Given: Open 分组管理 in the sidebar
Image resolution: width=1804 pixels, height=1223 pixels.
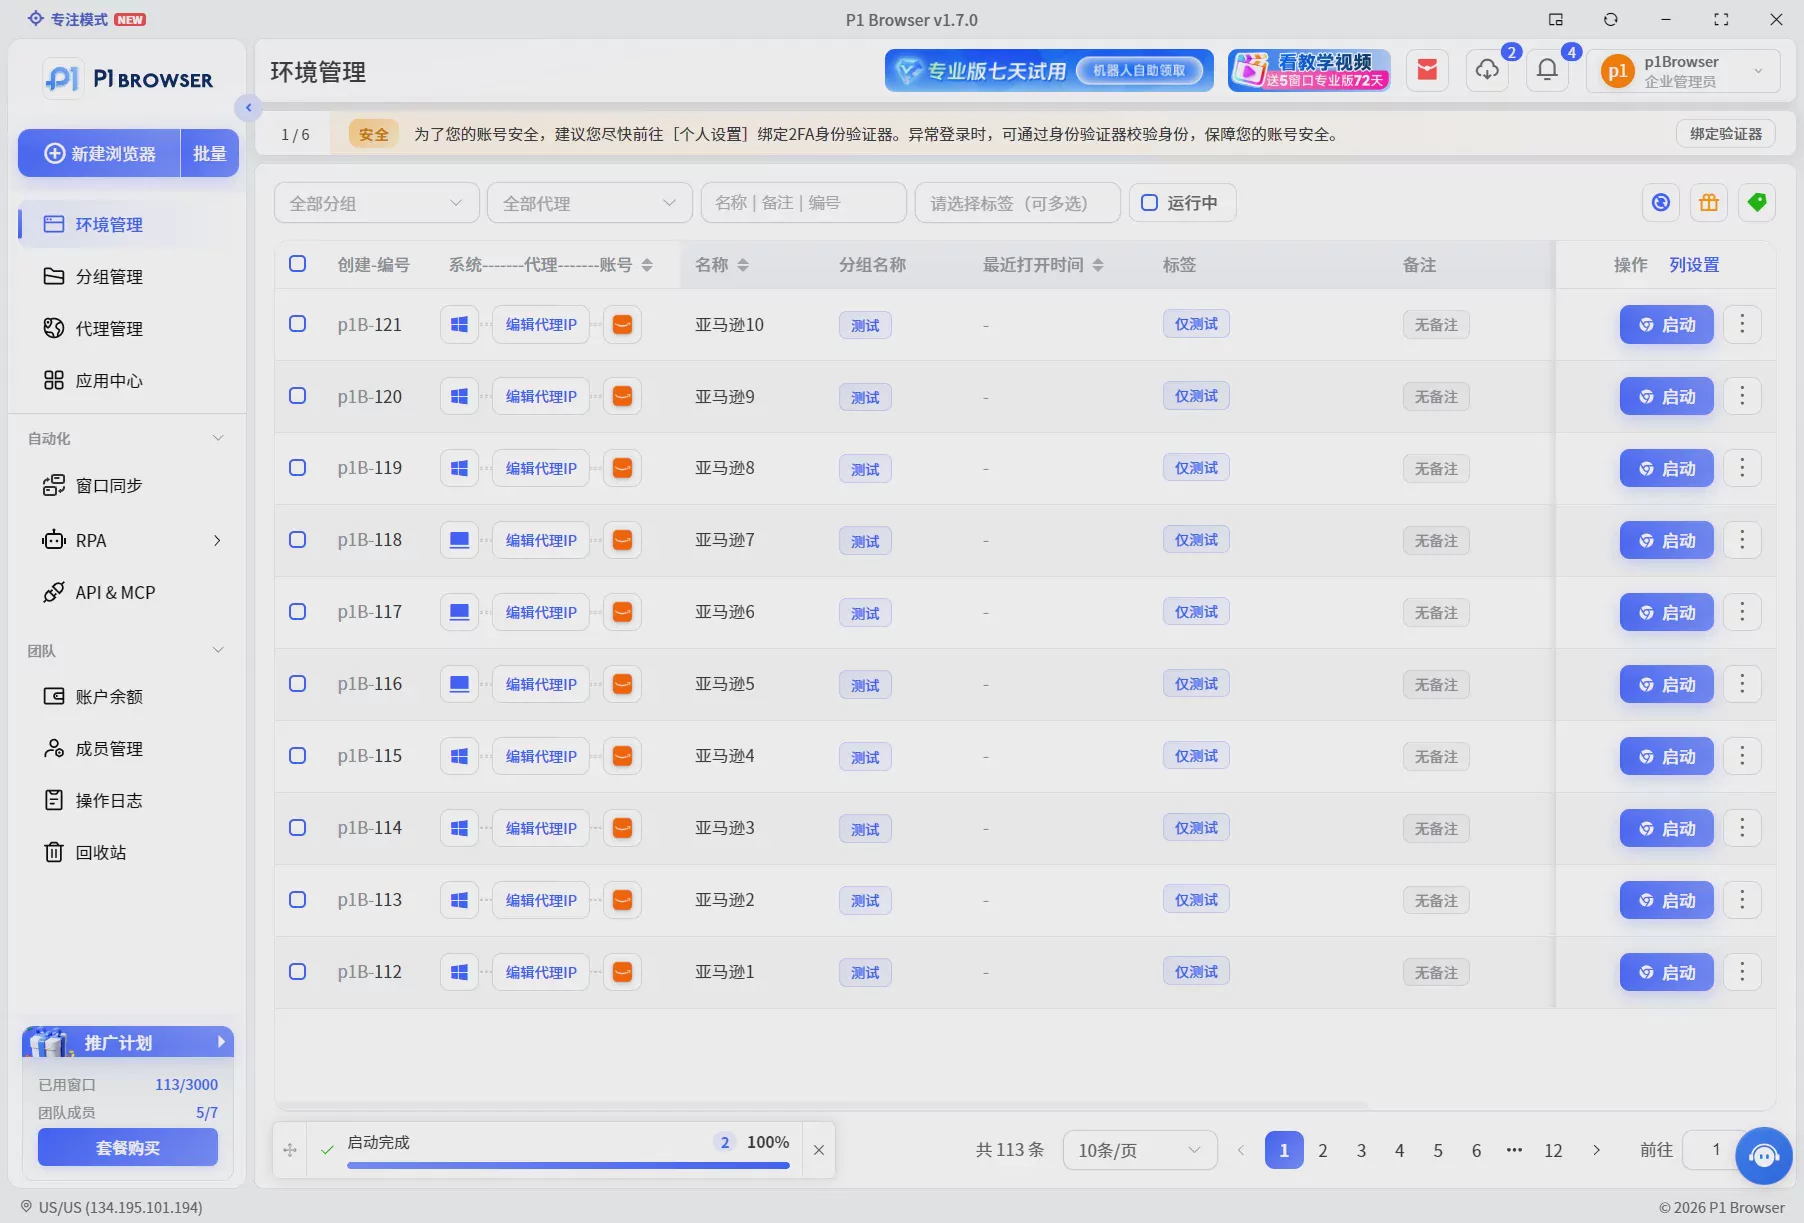Looking at the screenshot, I should (128, 276).
